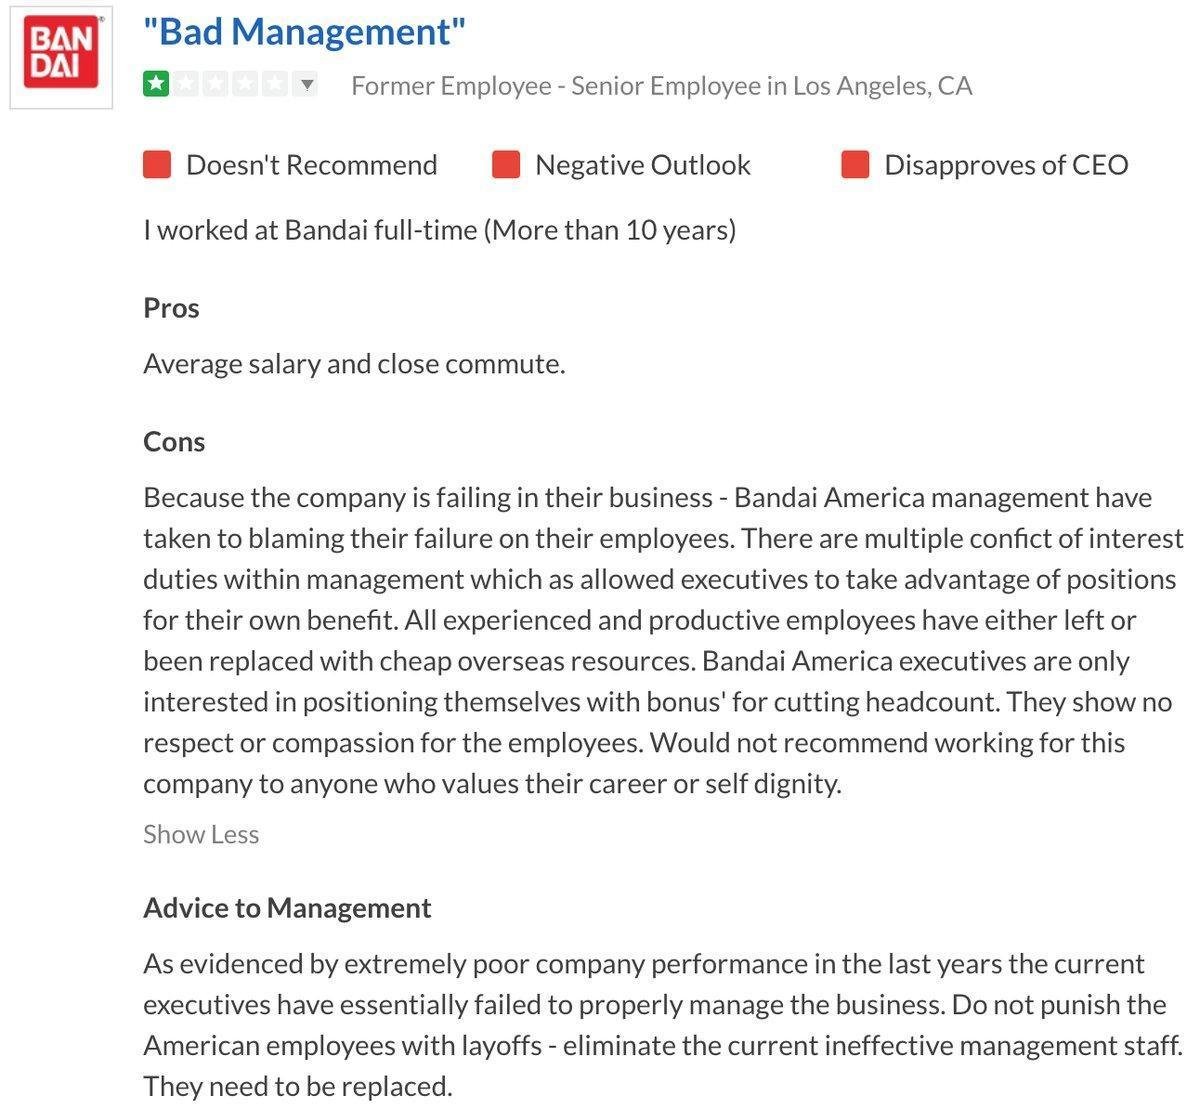Click the "I worked at Bandai full-time" line
The width and height of the screenshot is (1200, 1109).
click(x=439, y=230)
